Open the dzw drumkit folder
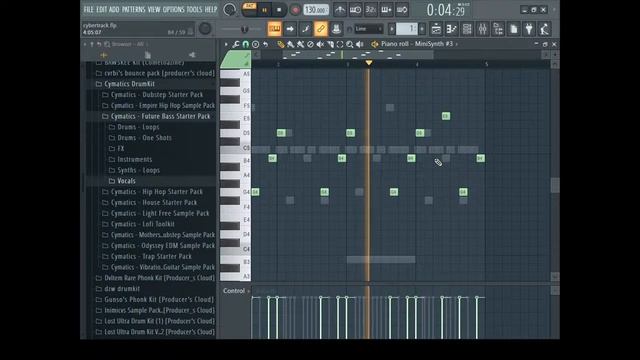This screenshot has width=640, height=360. (118, 289)
